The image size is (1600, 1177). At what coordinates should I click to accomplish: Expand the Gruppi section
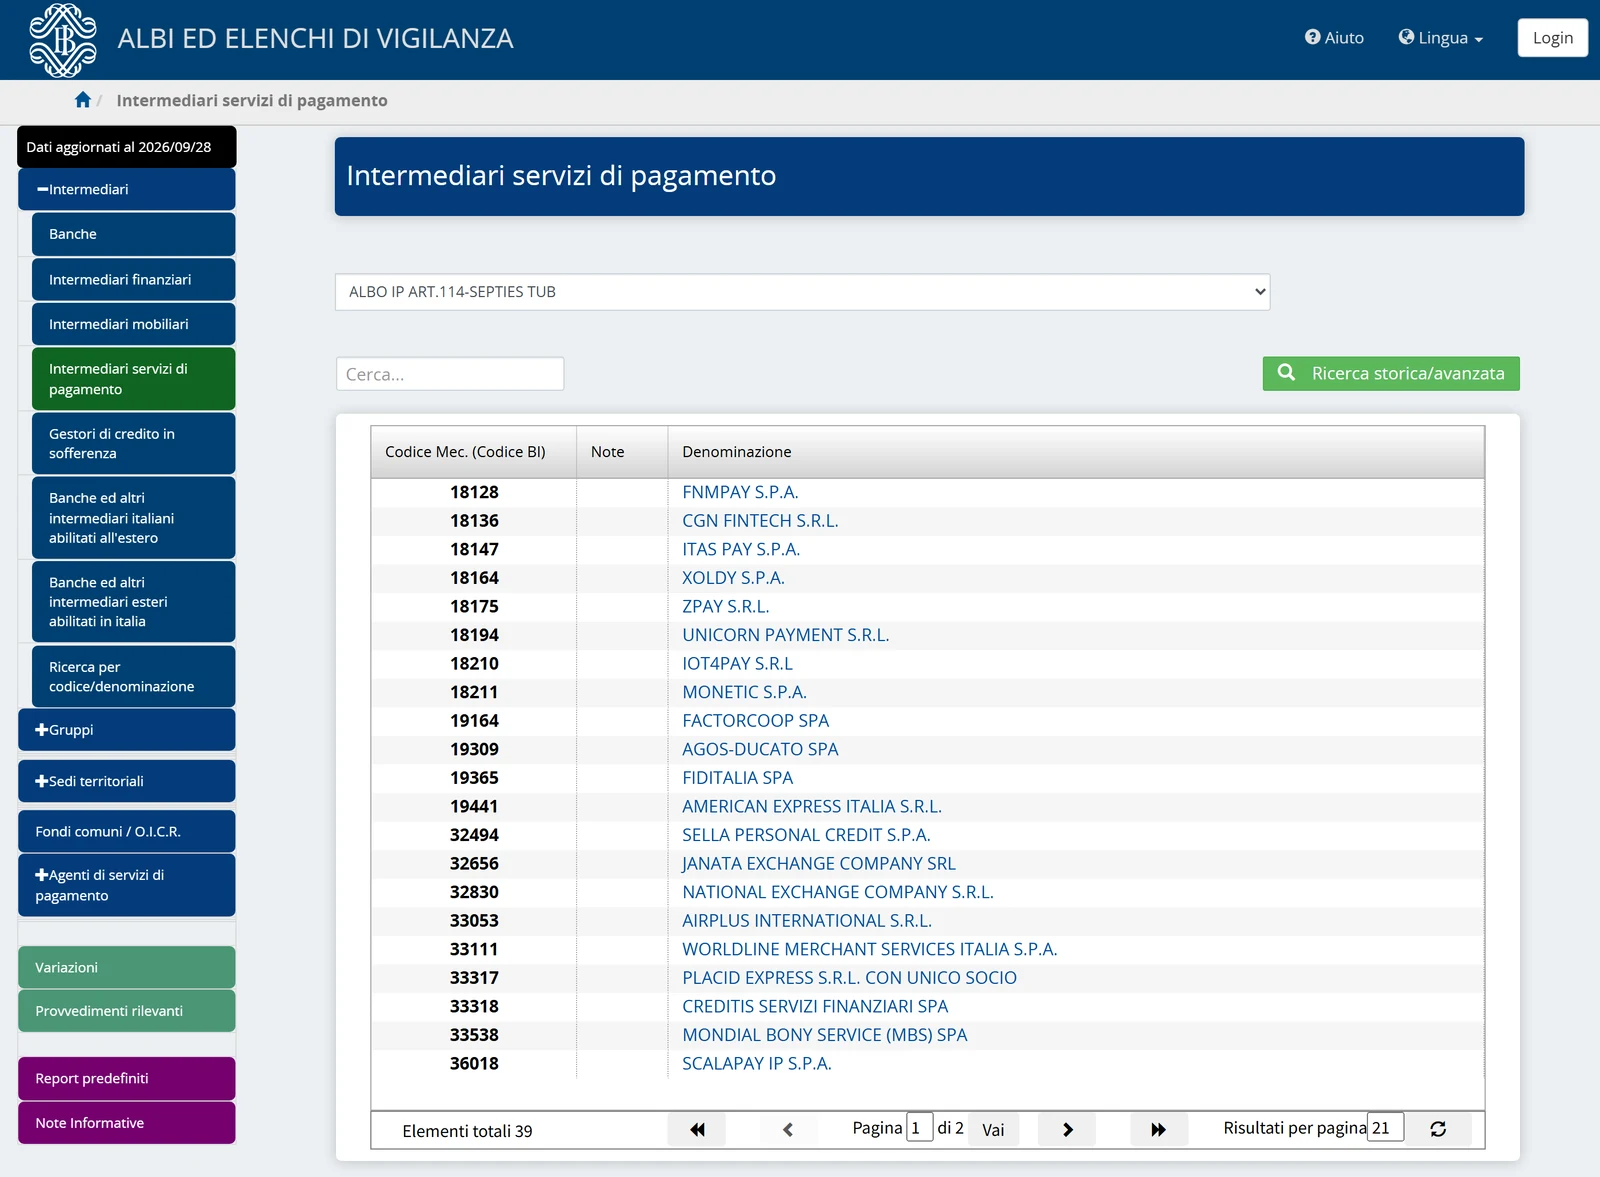(x=127, y=730)
